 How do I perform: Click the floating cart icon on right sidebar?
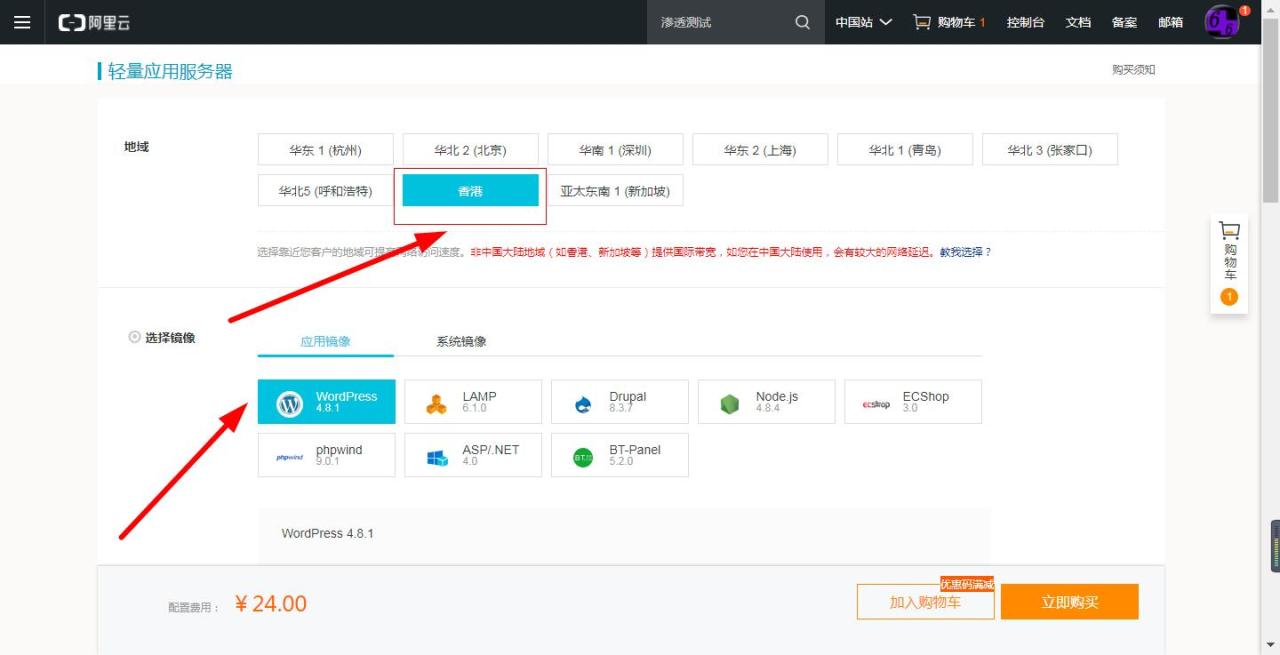click(1229, 230)
